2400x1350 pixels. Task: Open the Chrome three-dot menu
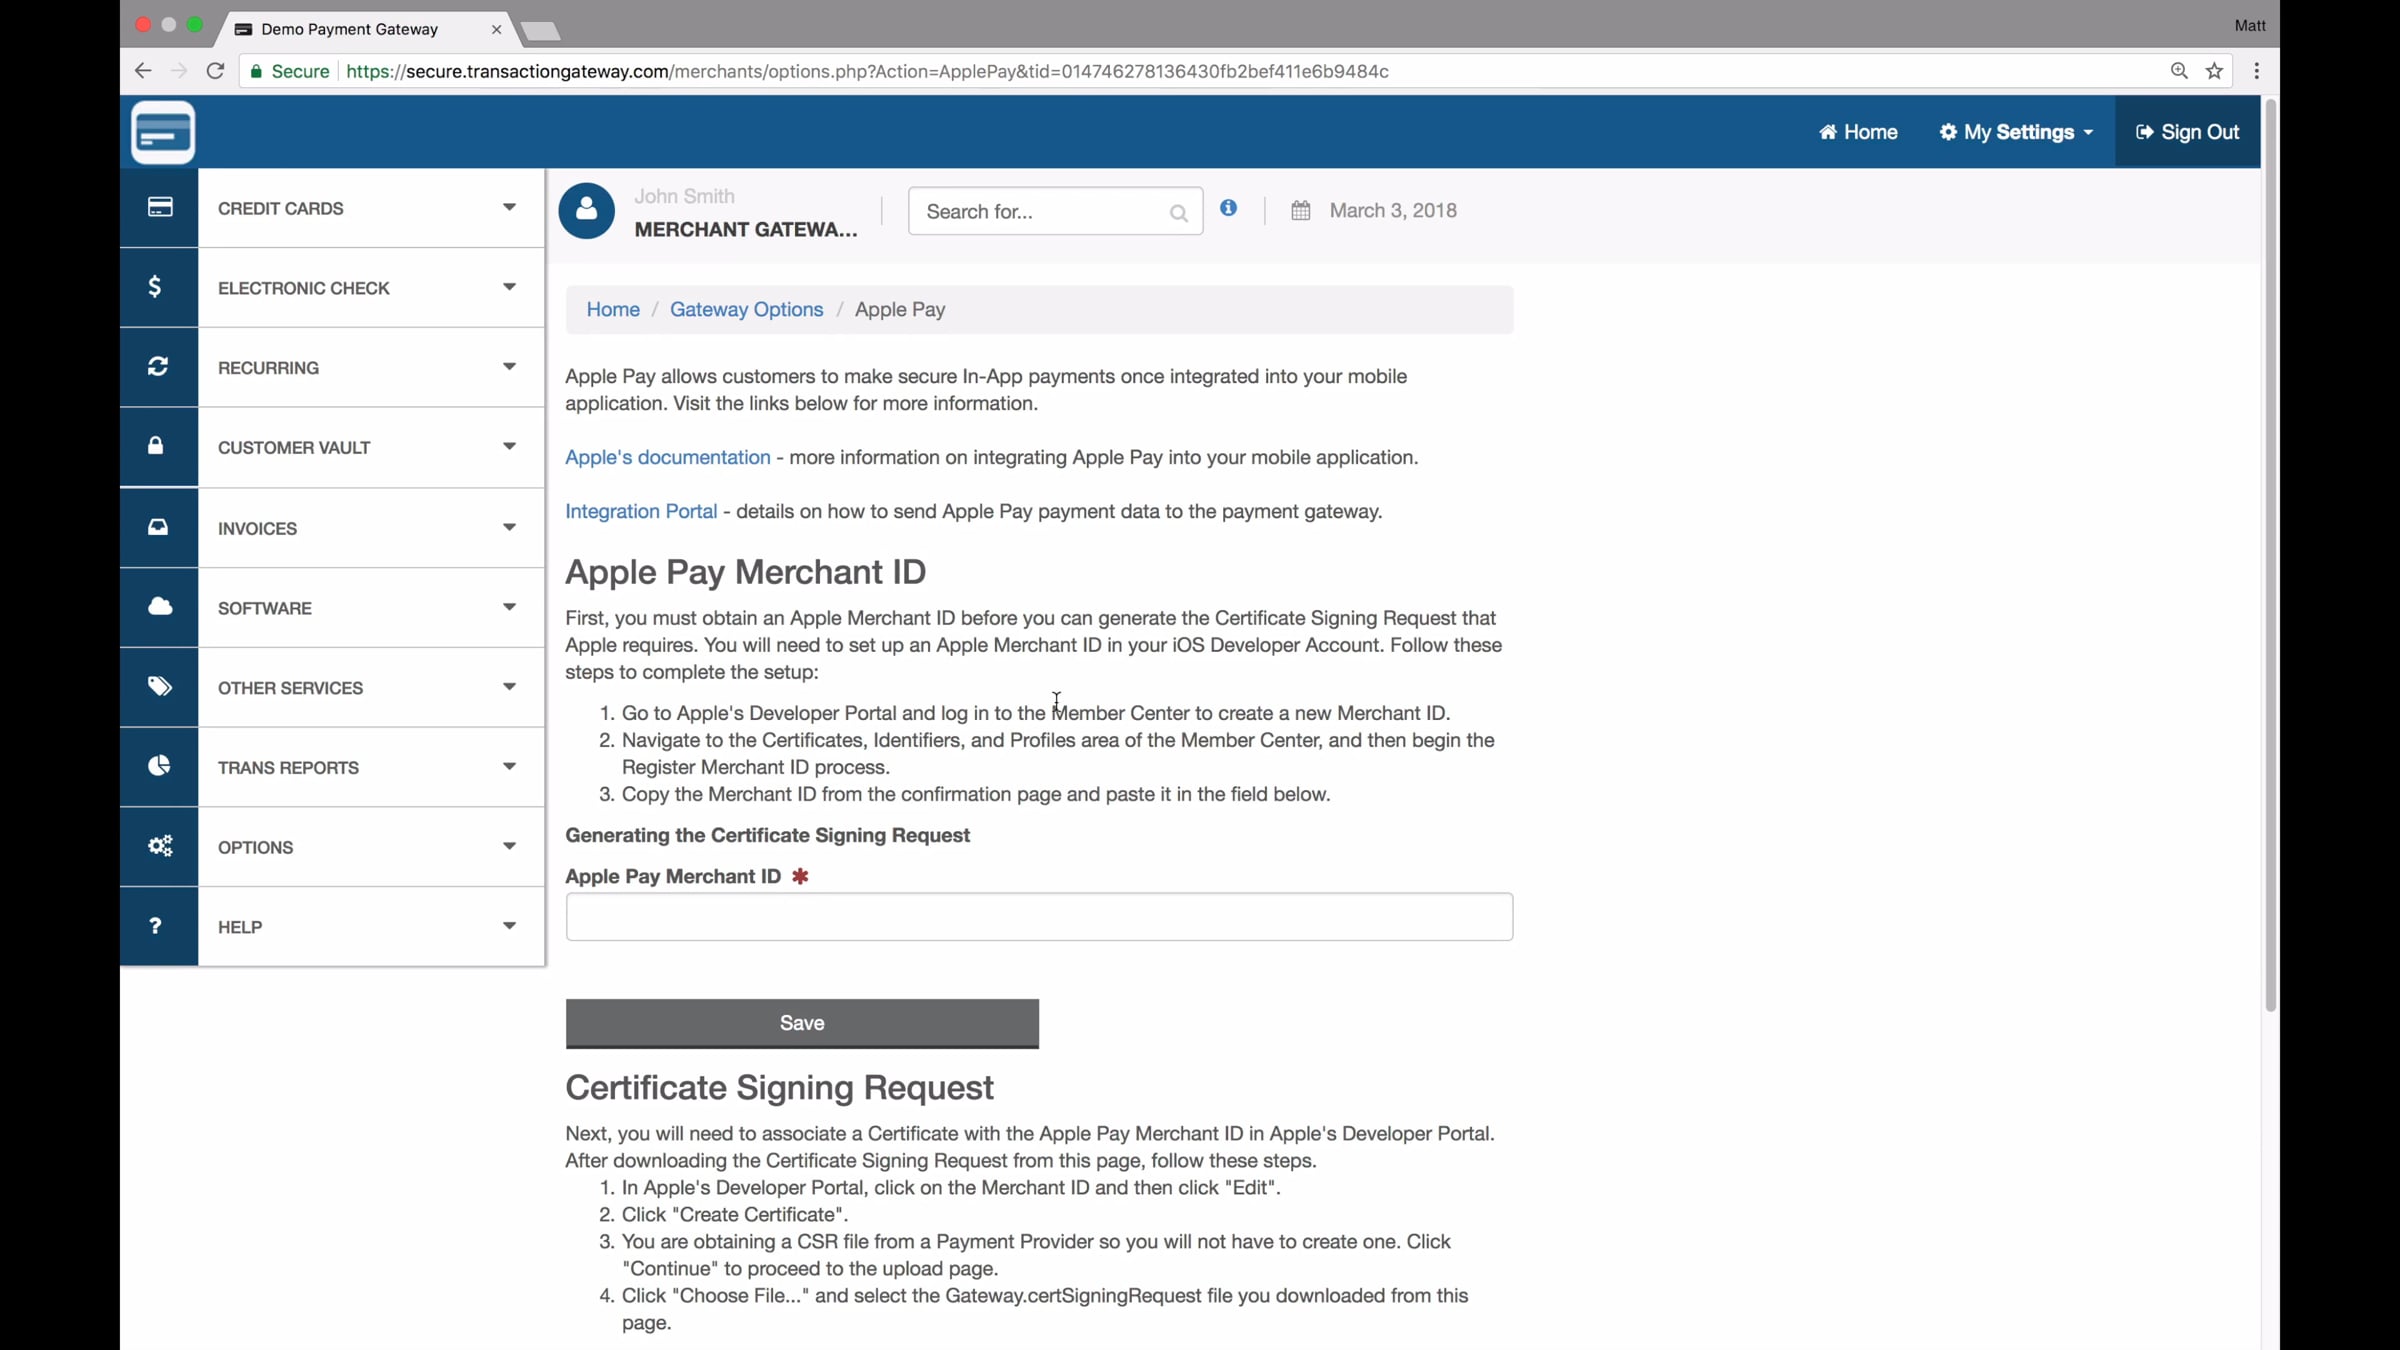pos(2257,71)
